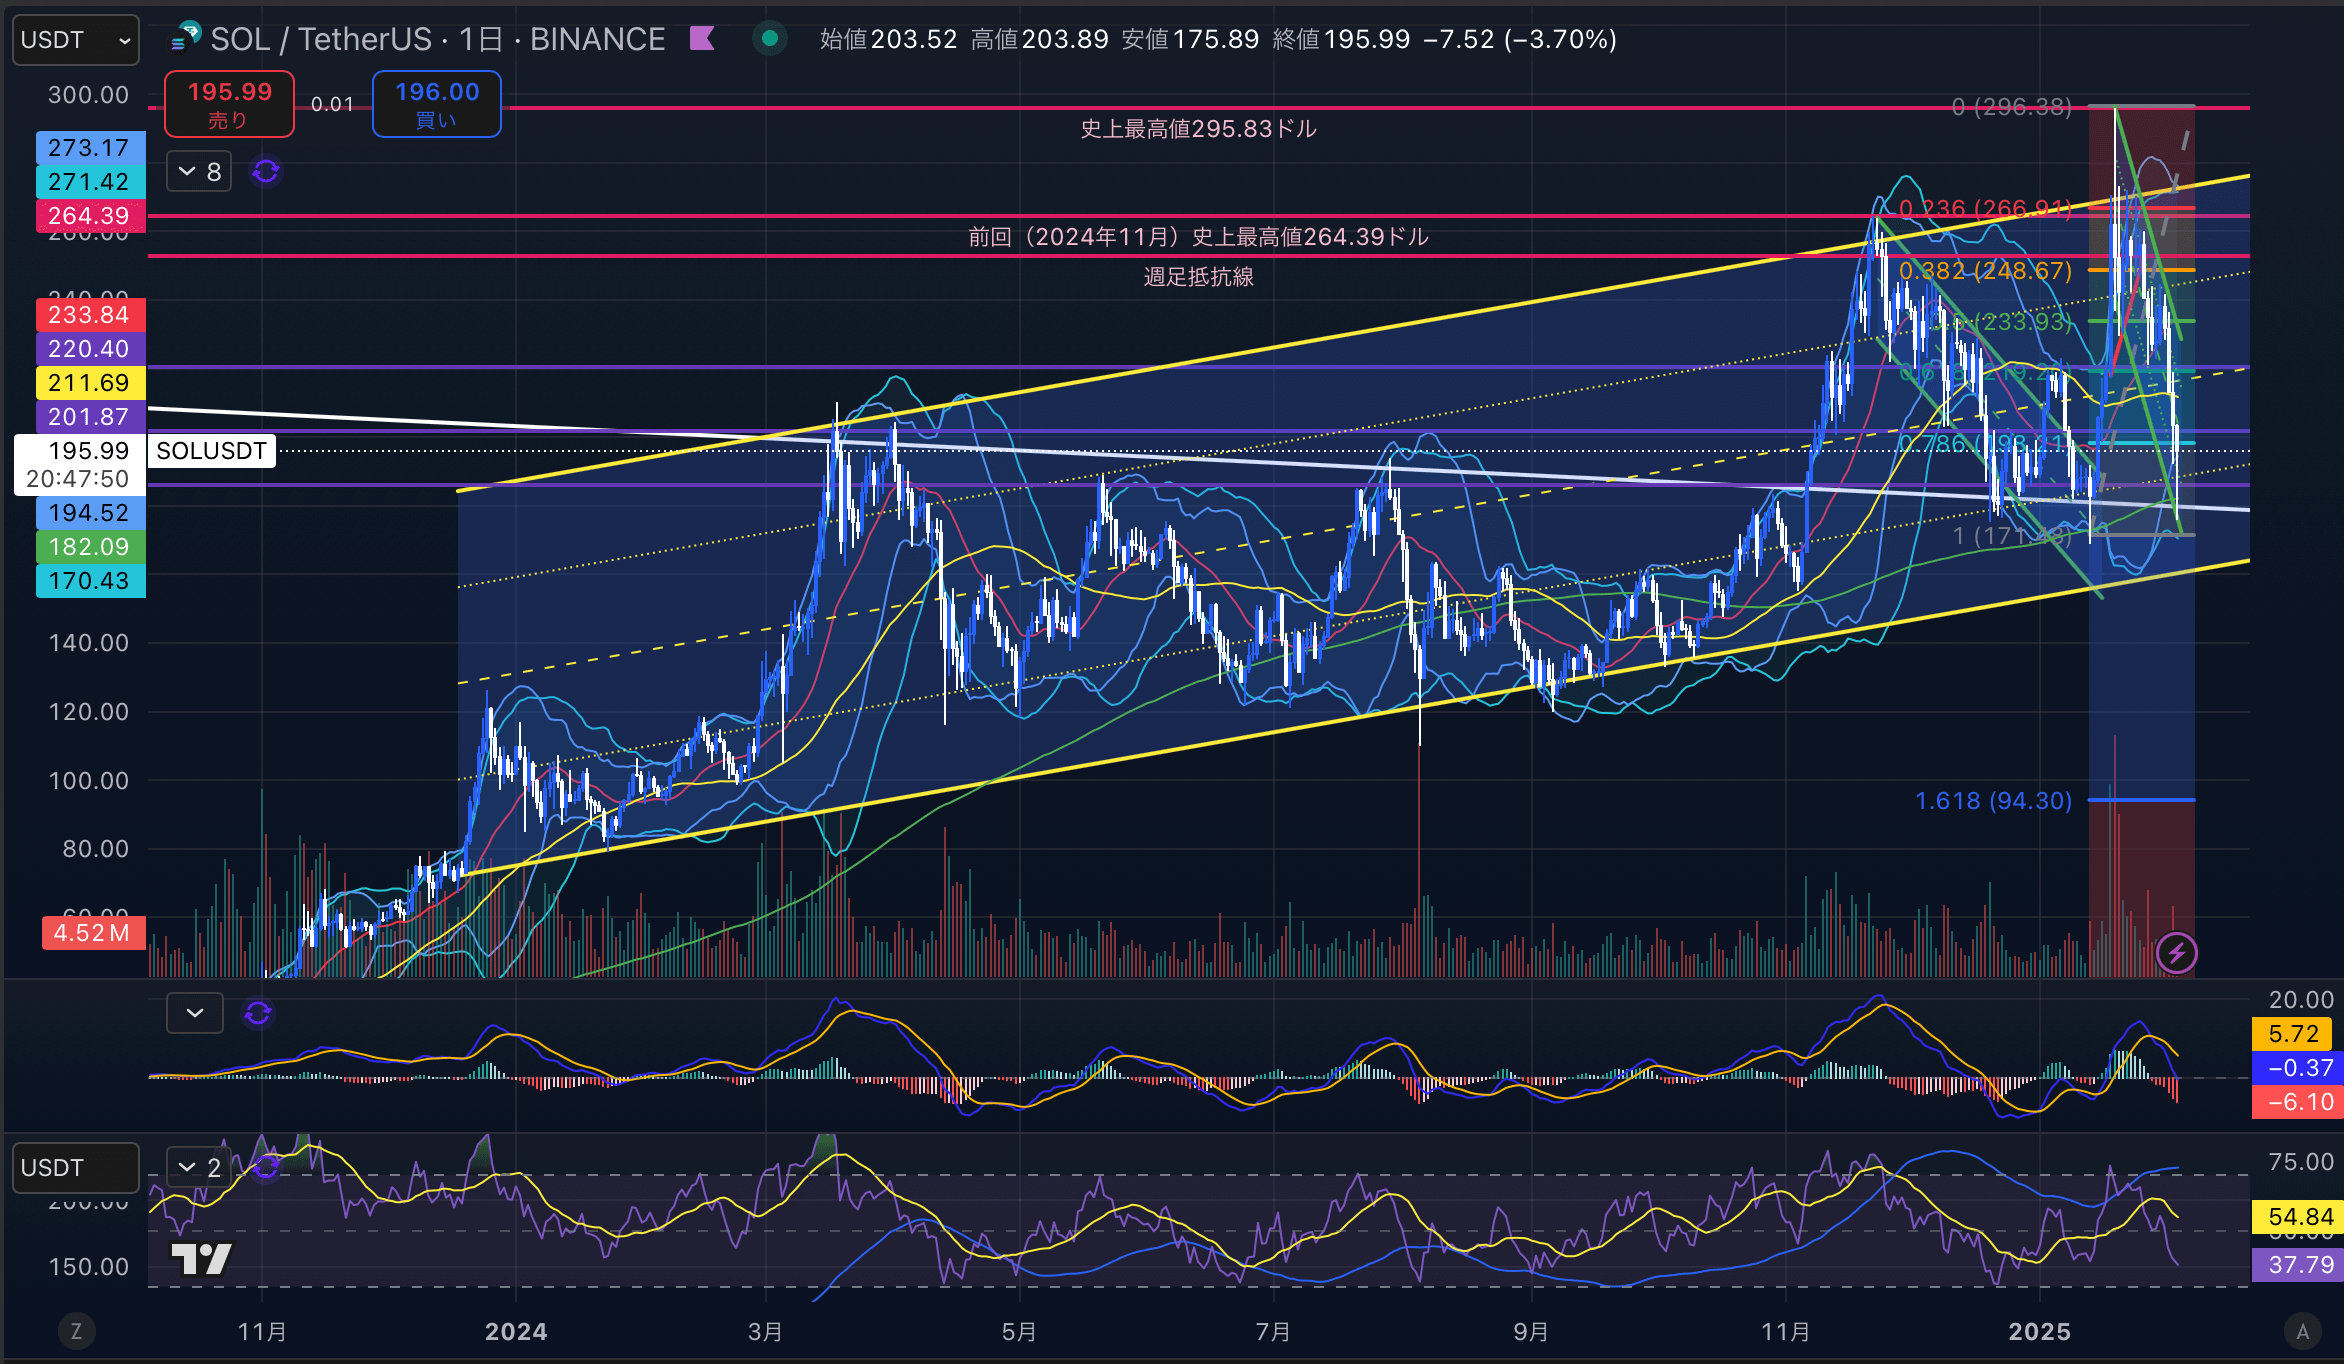This screenshot has width=2344, height=1364.
Task: Expand the MACD pane legend chevron
Action: pyautogui.click(x=195, y=1013)
